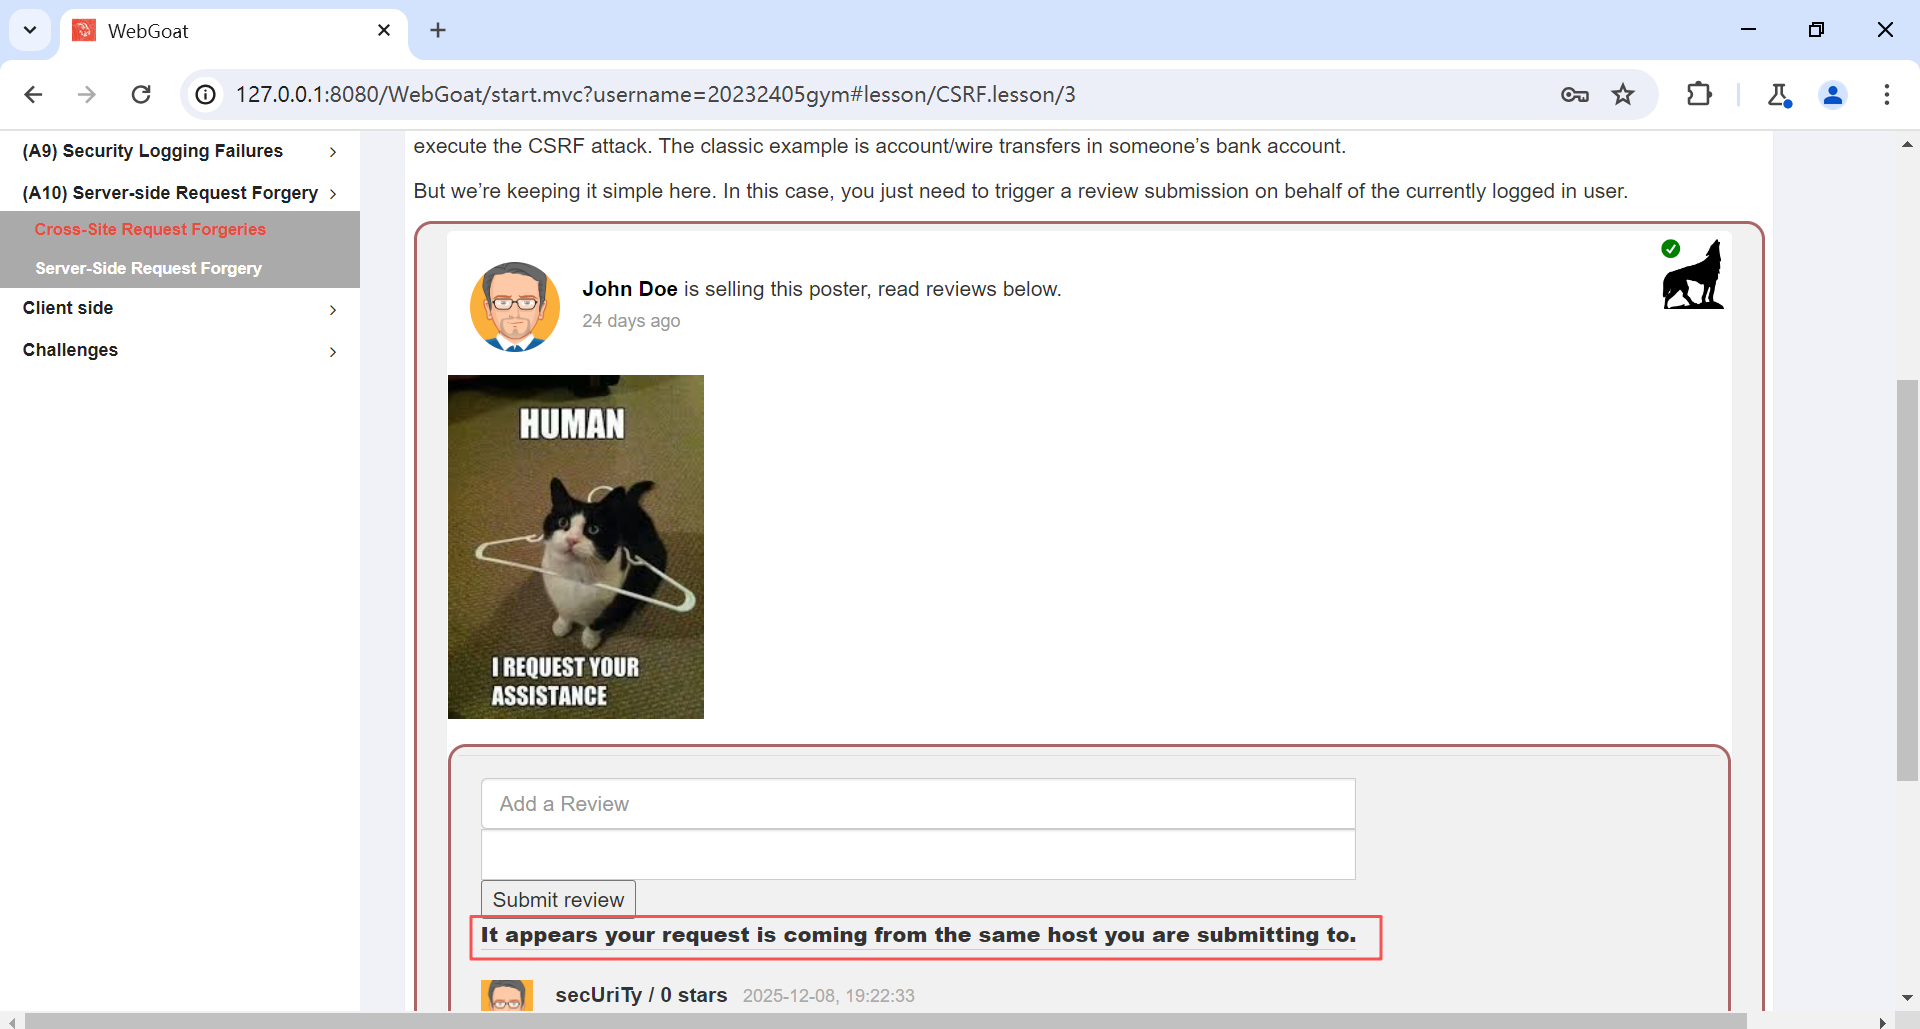Open the password manager key icon
This screenshot has width=1920, height=1029.
[x=1575, y=94]
